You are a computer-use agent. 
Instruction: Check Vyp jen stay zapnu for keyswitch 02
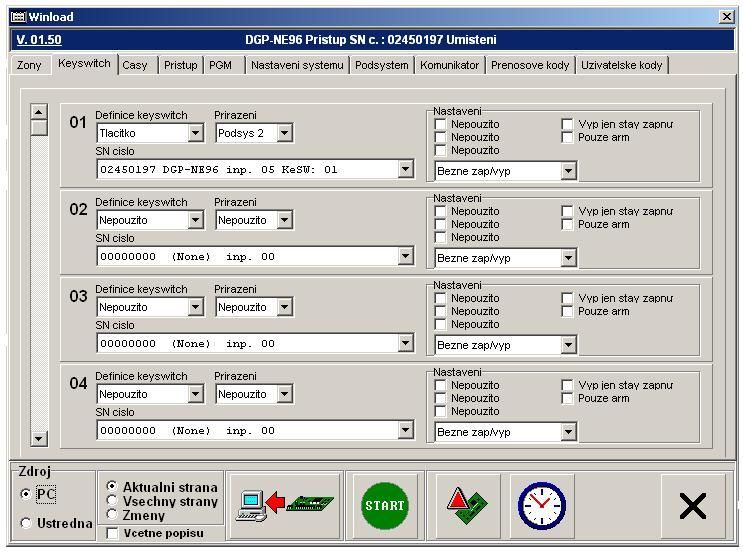click(x=567, y=212)
